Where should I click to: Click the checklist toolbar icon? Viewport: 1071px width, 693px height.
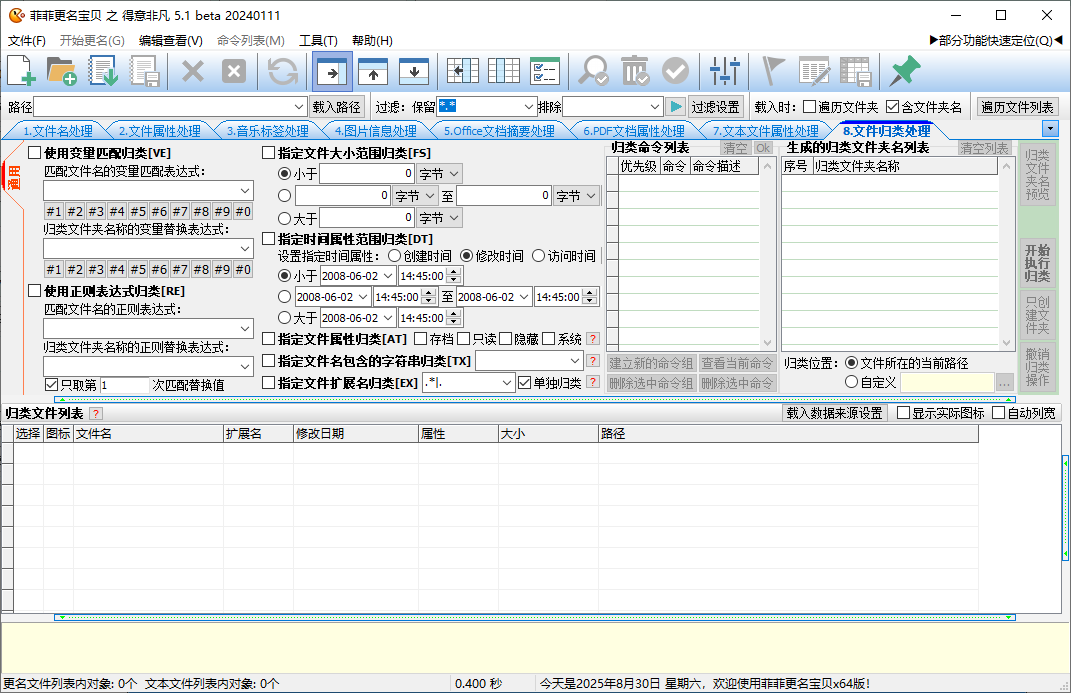(x=545, y=71)
